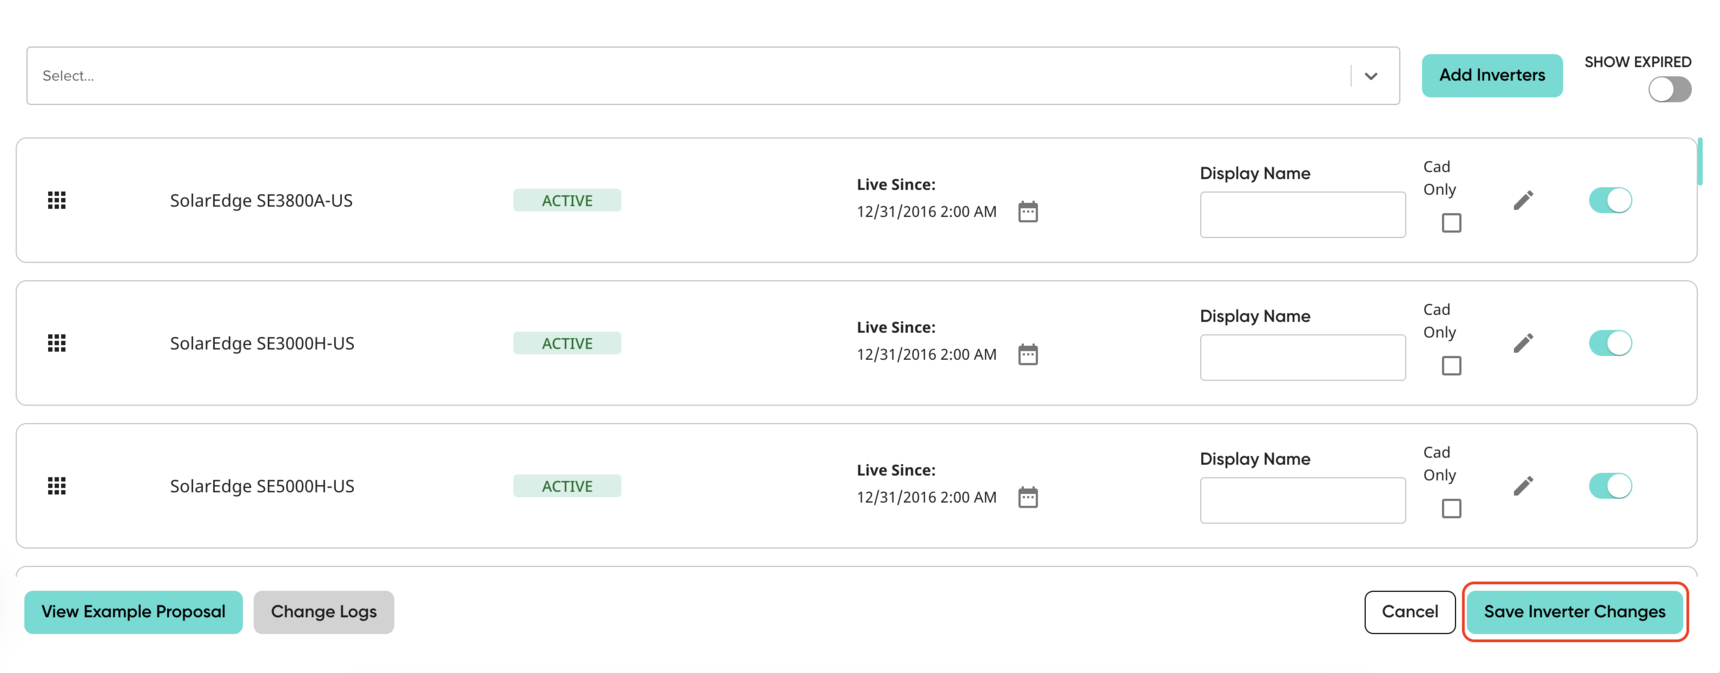Open the calendar picker for SE3000H-US
This screenshot has width=1720, height=673.
point(1028,355)
